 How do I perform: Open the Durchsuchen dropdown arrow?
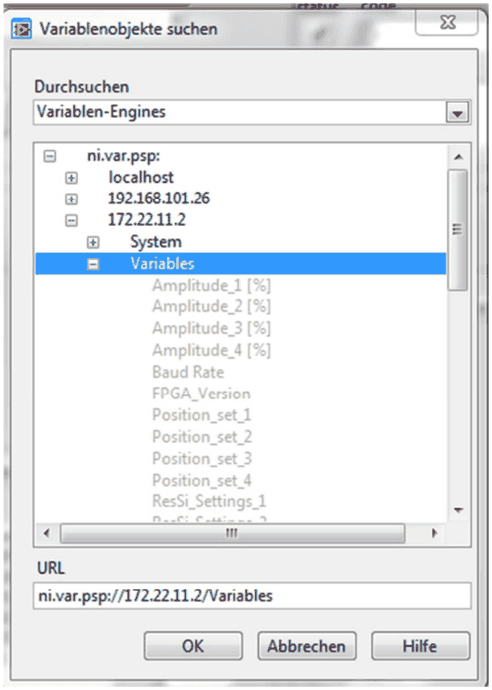click(x=458, y=113)
